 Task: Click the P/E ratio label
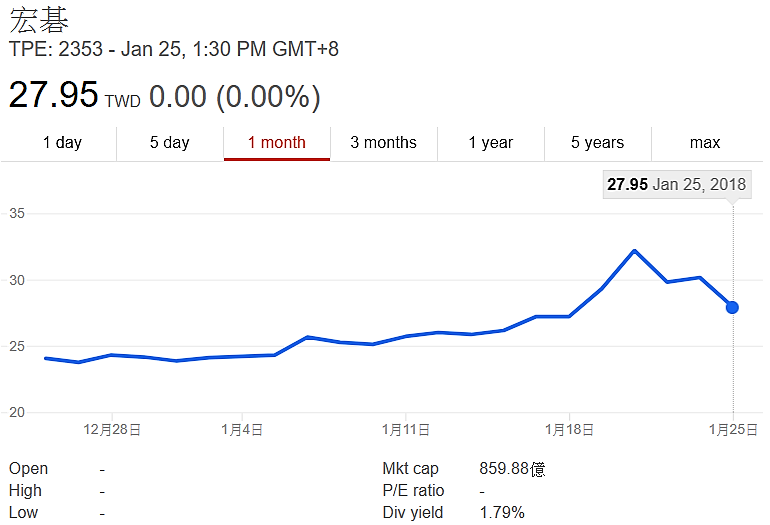pyautogui.click(x=413, y=491)
